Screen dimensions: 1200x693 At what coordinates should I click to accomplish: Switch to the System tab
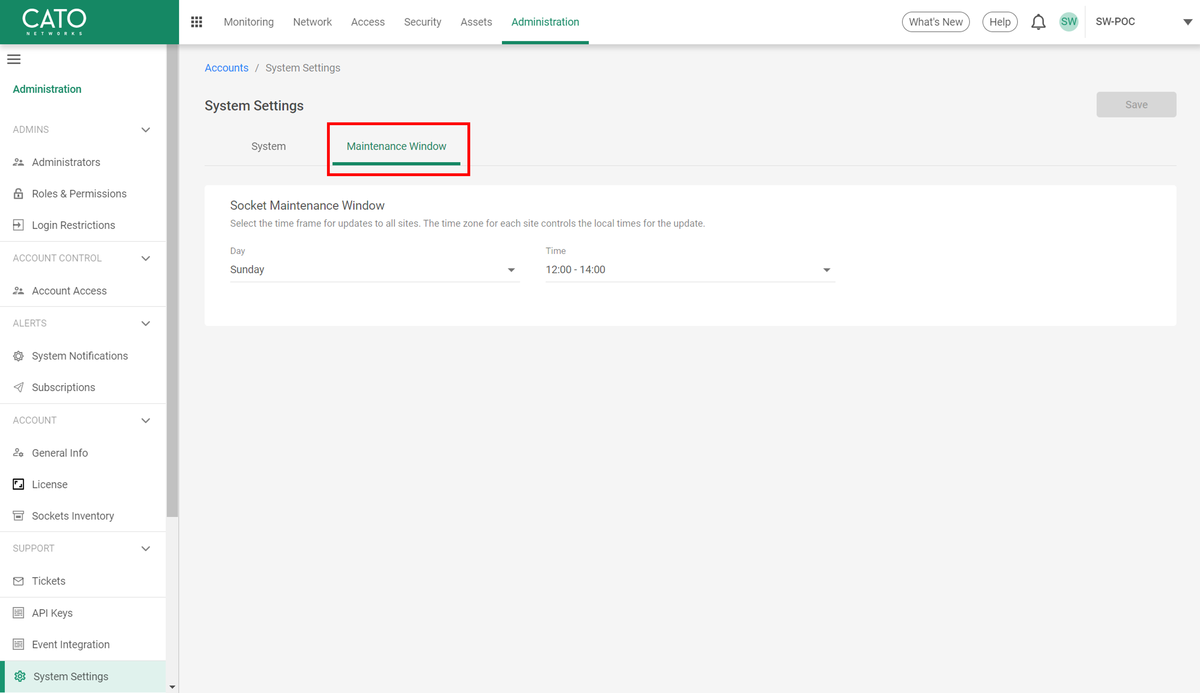(x=268, y=146)
